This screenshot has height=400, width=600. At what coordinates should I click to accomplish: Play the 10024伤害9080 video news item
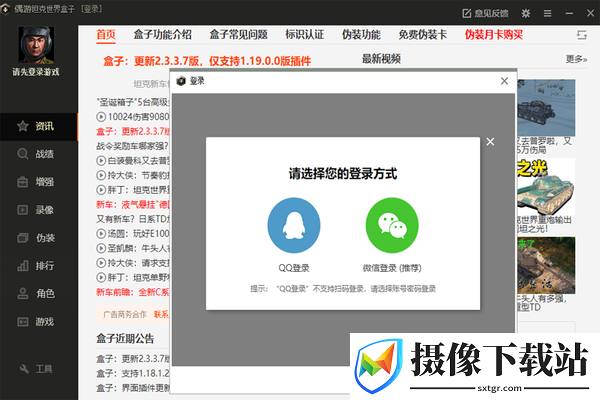[x=132, y=117]
